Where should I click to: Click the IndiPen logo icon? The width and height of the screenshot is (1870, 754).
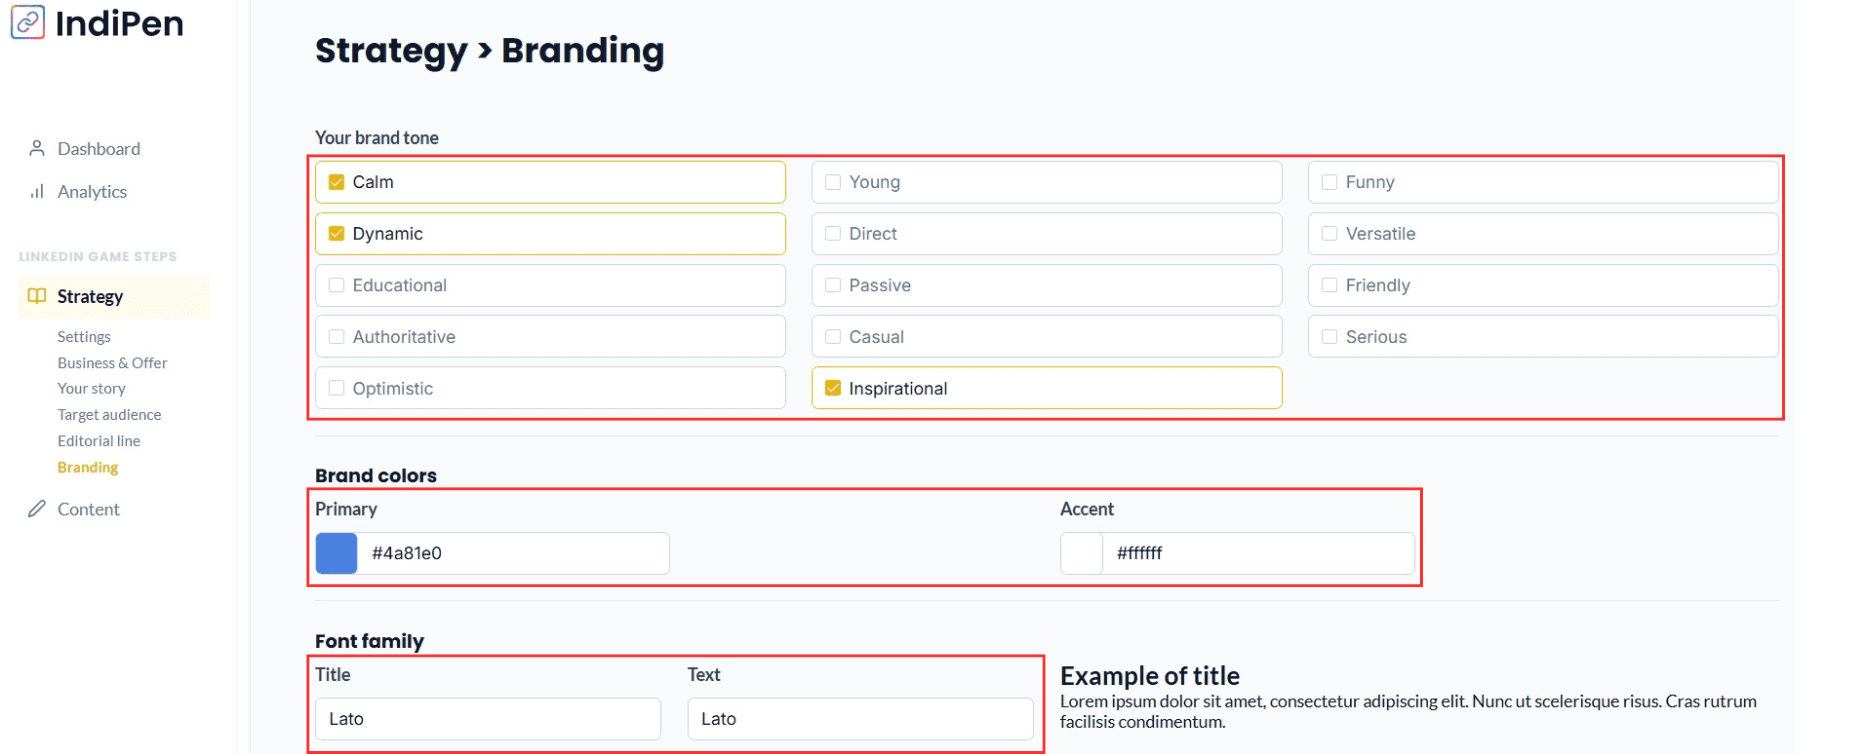(28, 22)
